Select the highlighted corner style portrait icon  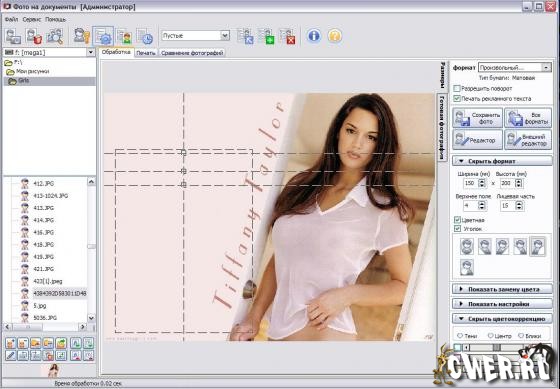coord(538,246)
